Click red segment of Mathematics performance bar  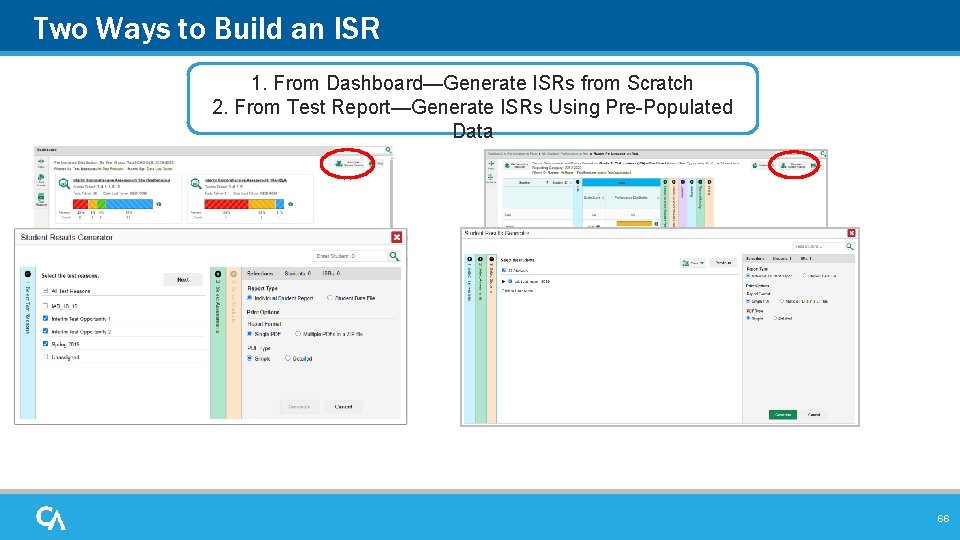(80, 204)
